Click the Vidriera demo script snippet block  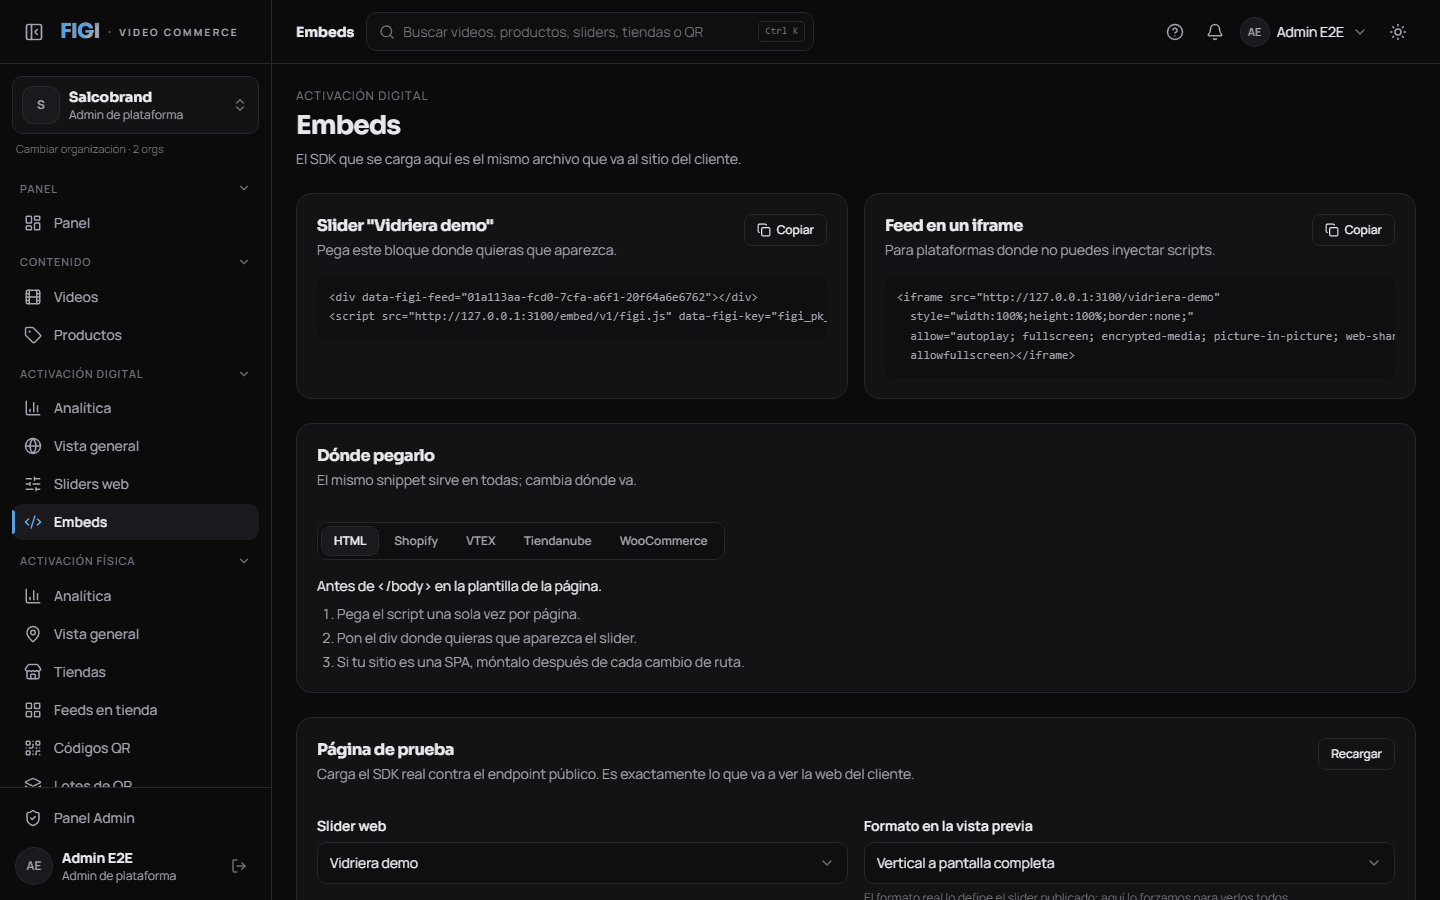tap(572, 307)
